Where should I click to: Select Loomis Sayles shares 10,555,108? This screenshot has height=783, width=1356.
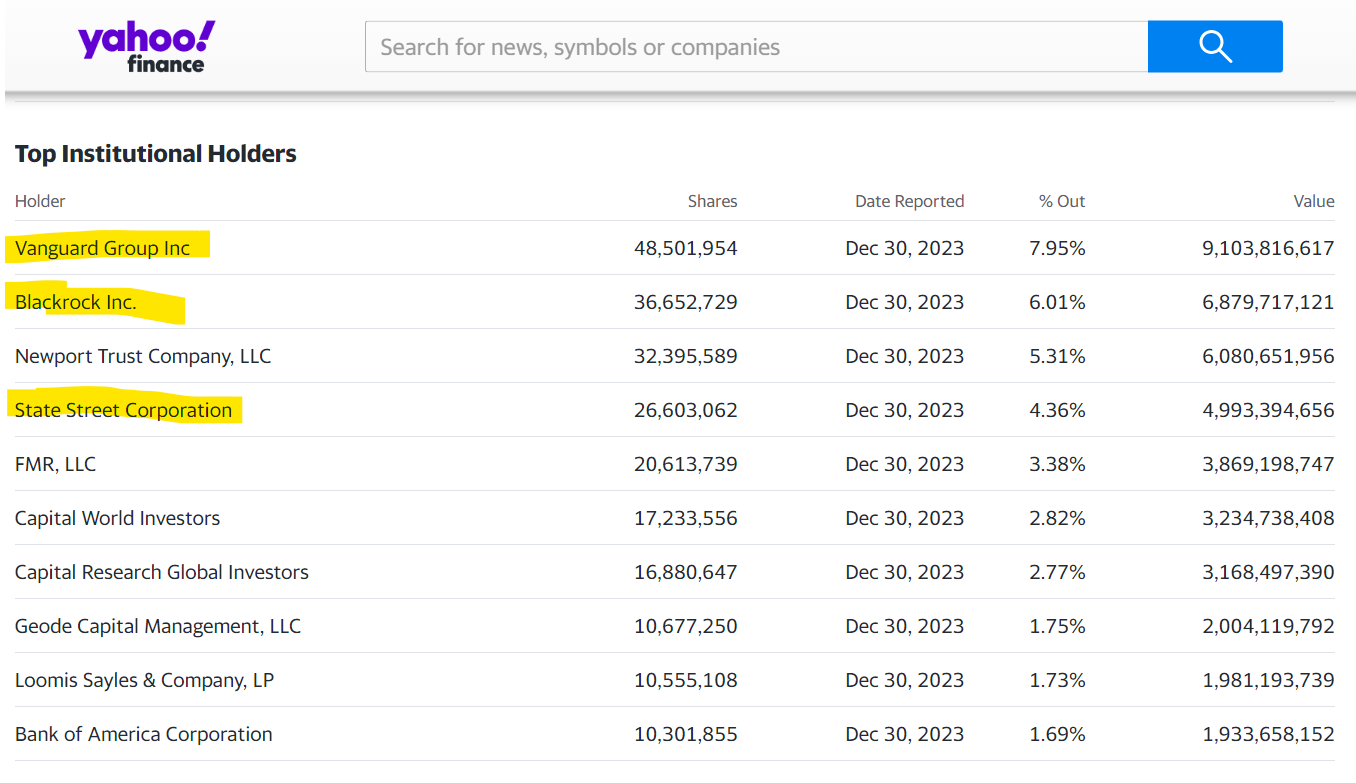point(686,680)
